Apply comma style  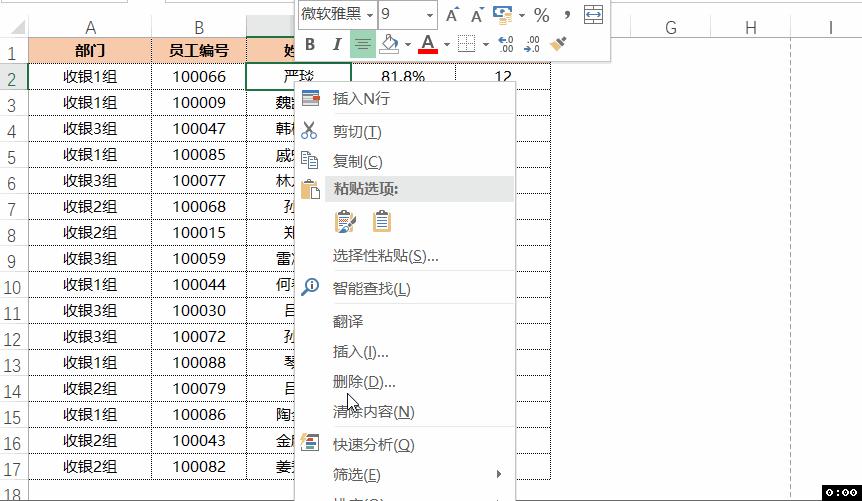[x=567, y=15]
